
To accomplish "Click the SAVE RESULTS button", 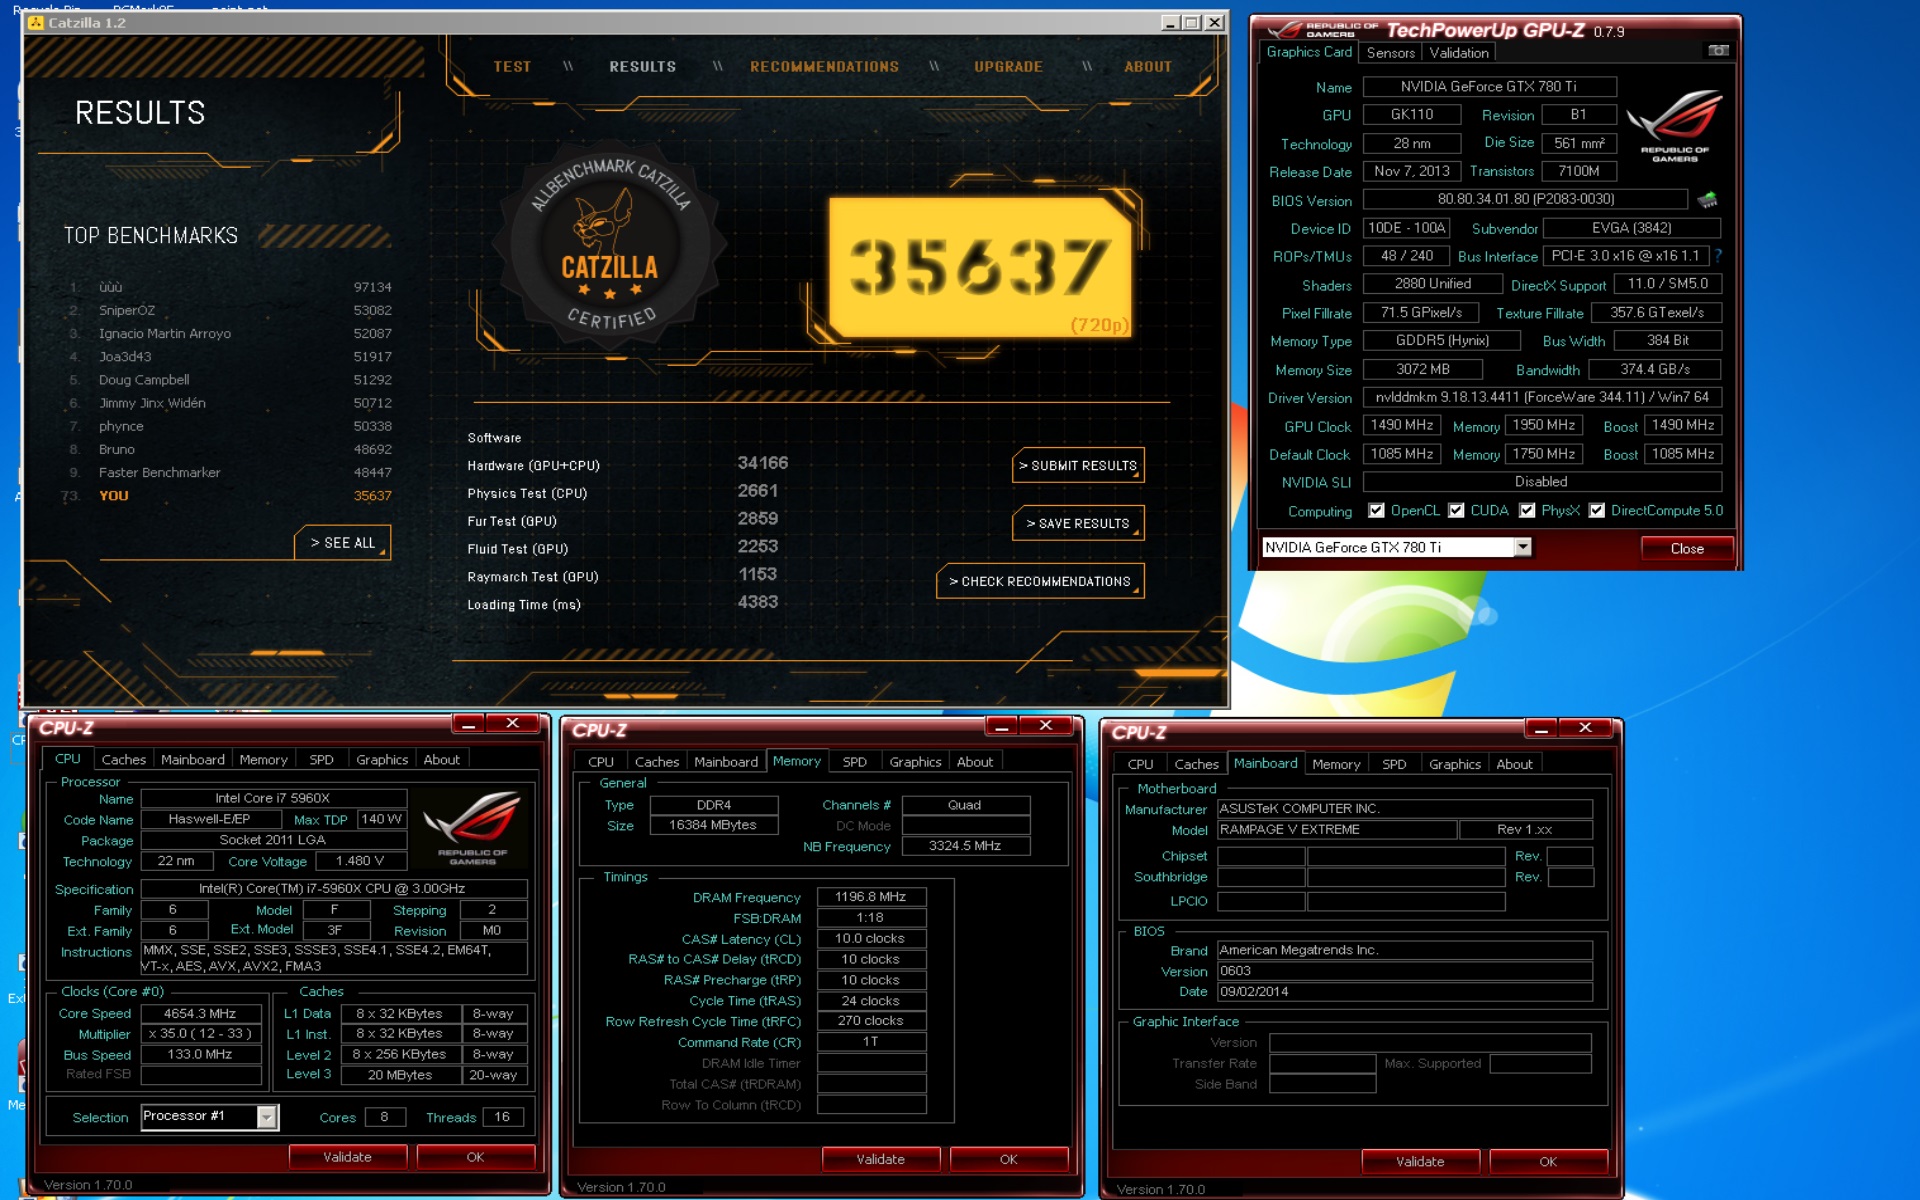I will click(1078, 524).
